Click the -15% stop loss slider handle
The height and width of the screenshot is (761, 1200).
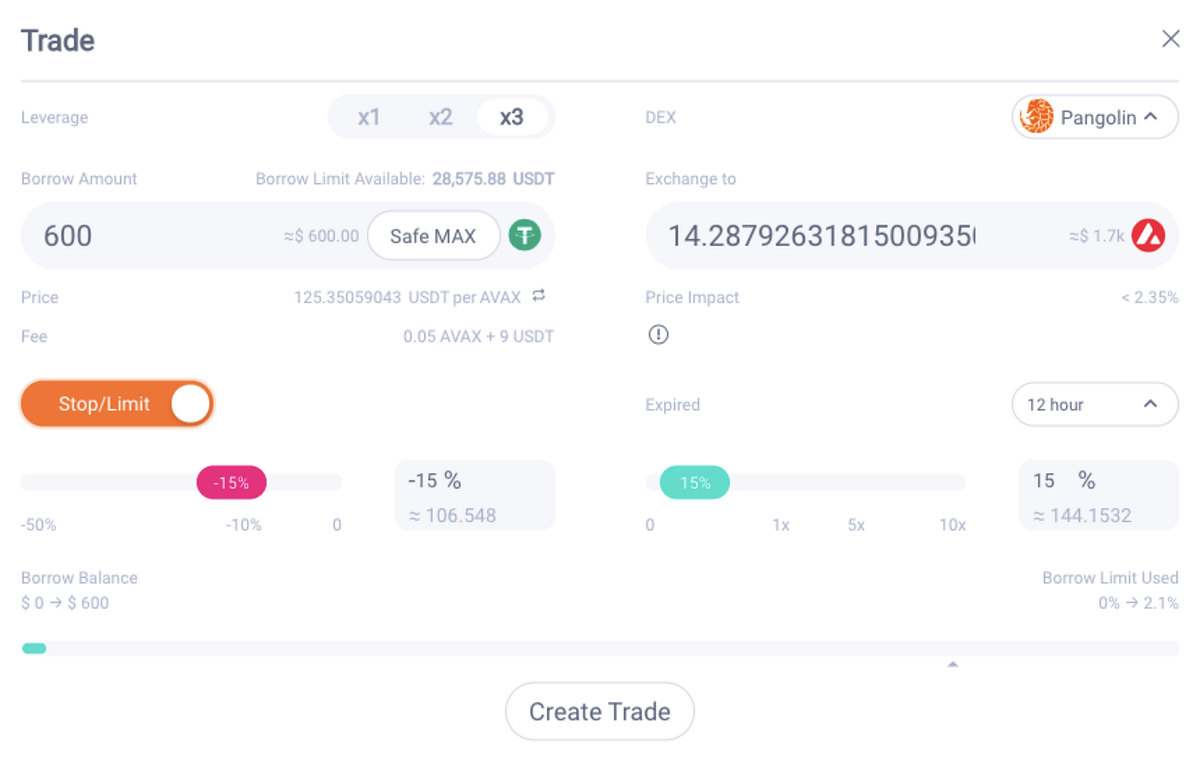[231, 482]
